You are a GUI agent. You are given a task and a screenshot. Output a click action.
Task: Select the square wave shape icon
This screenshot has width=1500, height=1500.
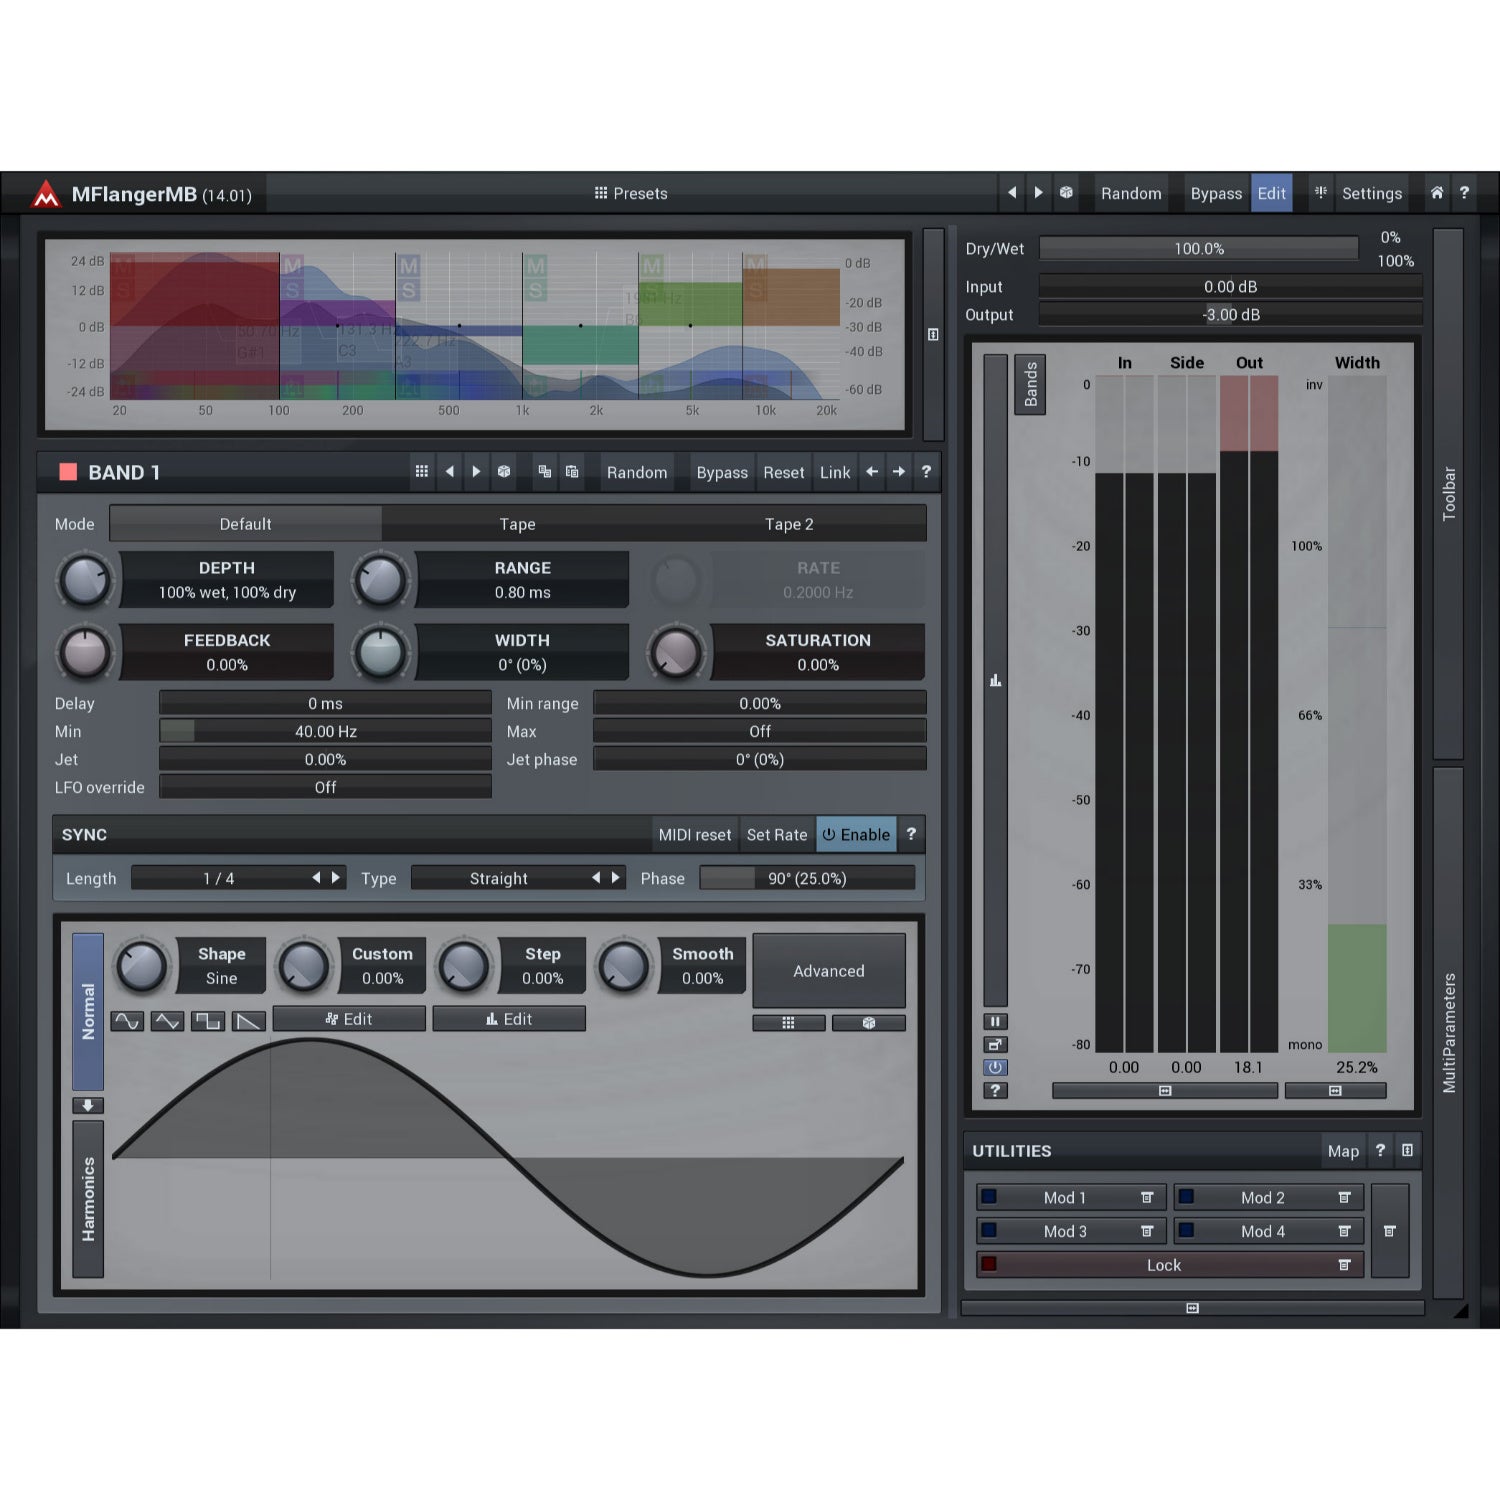[x=208, y=1021]
